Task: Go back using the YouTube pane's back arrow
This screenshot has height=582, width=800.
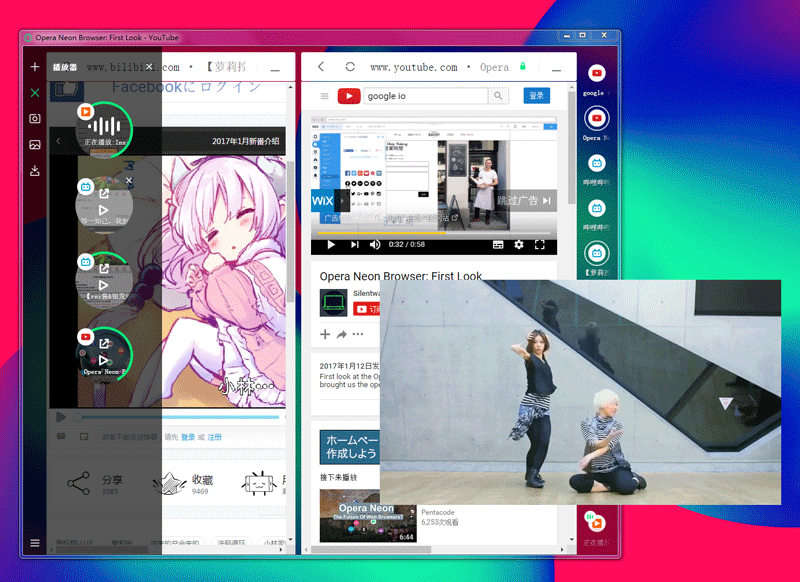Action: click(x=320, y=67)
